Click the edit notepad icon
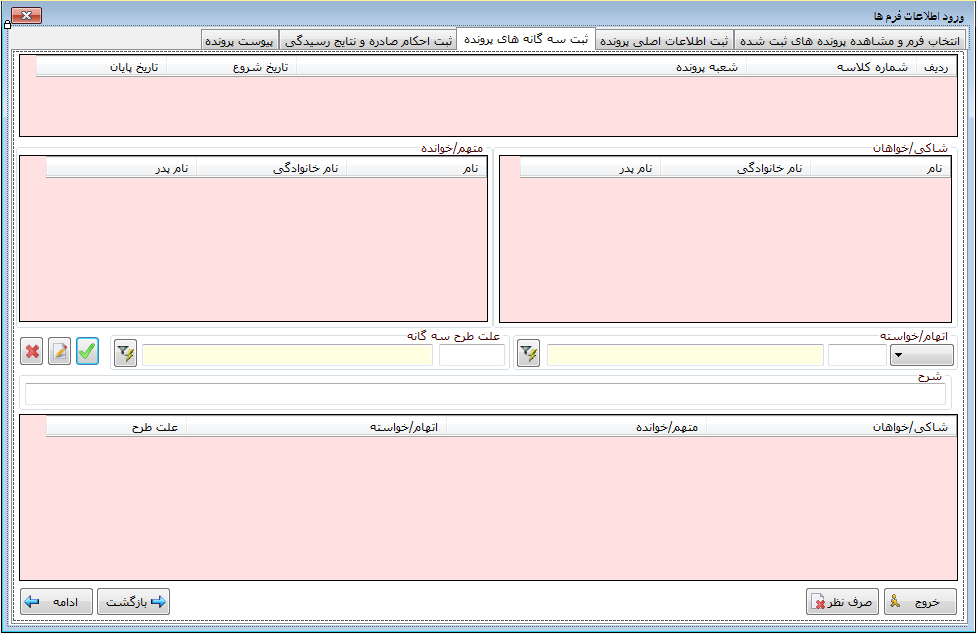The width and height of the screenshot is (977, 634). (60, 352)
